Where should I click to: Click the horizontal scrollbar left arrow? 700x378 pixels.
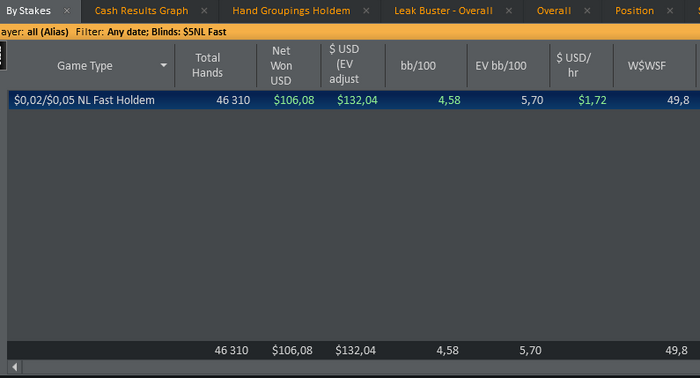point(15,367)
